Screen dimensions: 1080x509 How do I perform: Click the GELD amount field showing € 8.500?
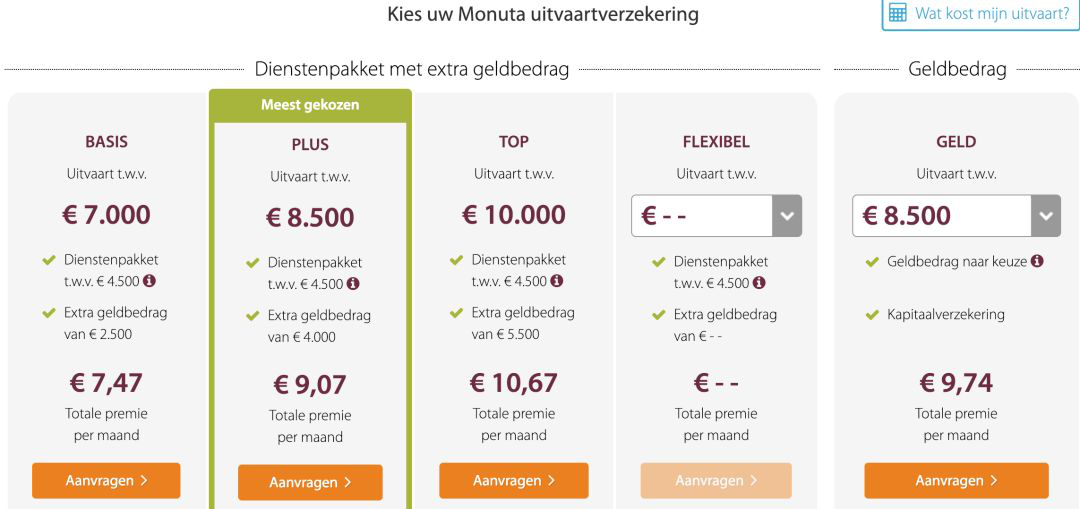click(942, 216)
